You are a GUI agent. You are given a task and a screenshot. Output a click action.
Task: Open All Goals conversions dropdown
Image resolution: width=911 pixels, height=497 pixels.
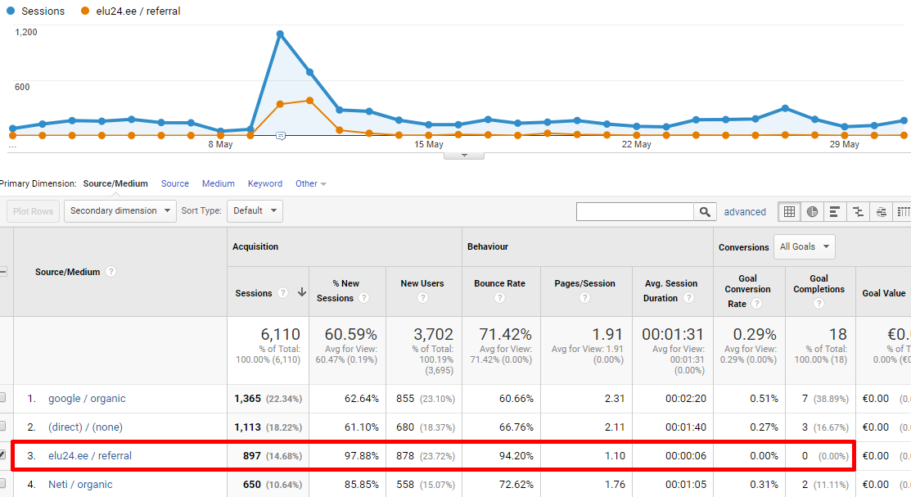[804, 247]
